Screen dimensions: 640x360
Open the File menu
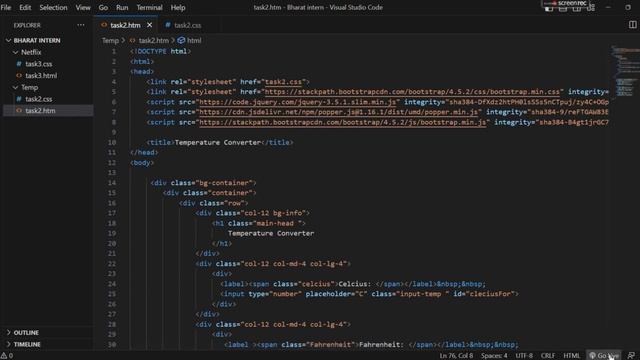(6, 7)
